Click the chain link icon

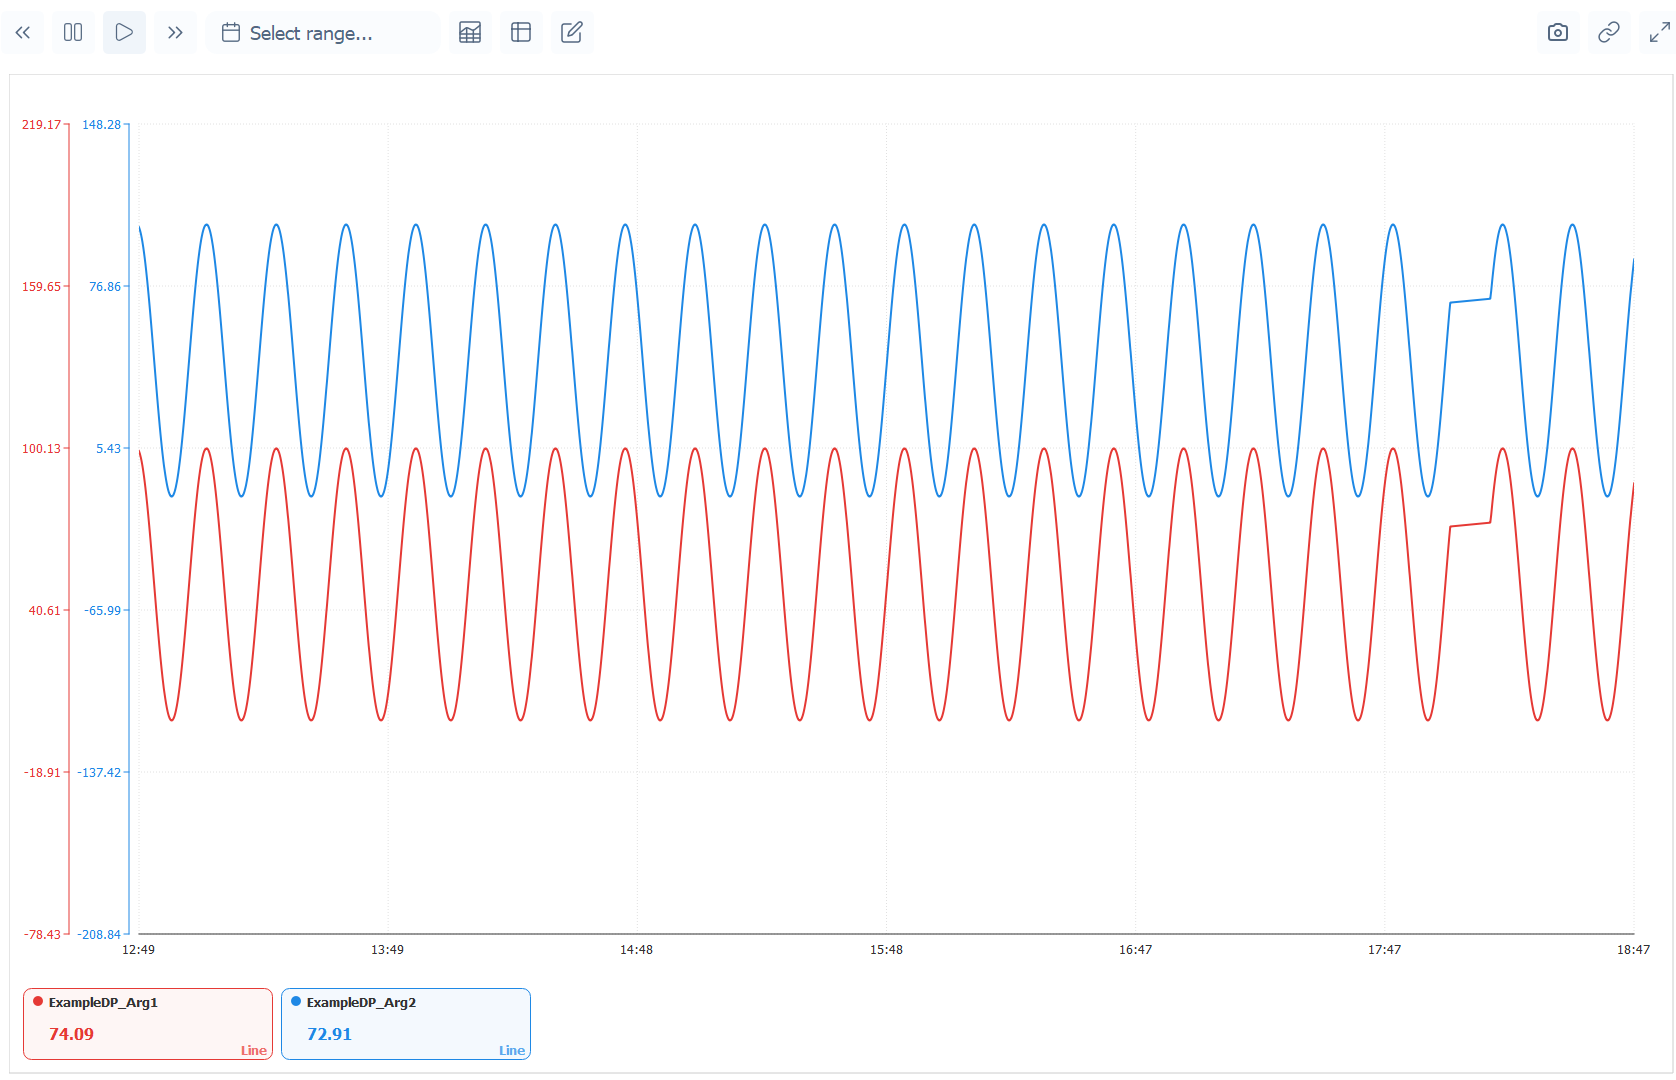click(1608, 33)
